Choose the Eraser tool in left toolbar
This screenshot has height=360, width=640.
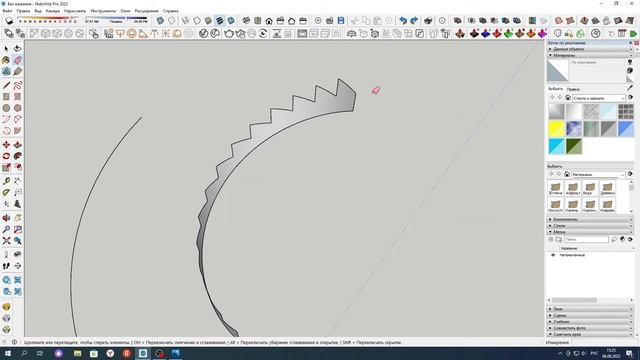18,60
